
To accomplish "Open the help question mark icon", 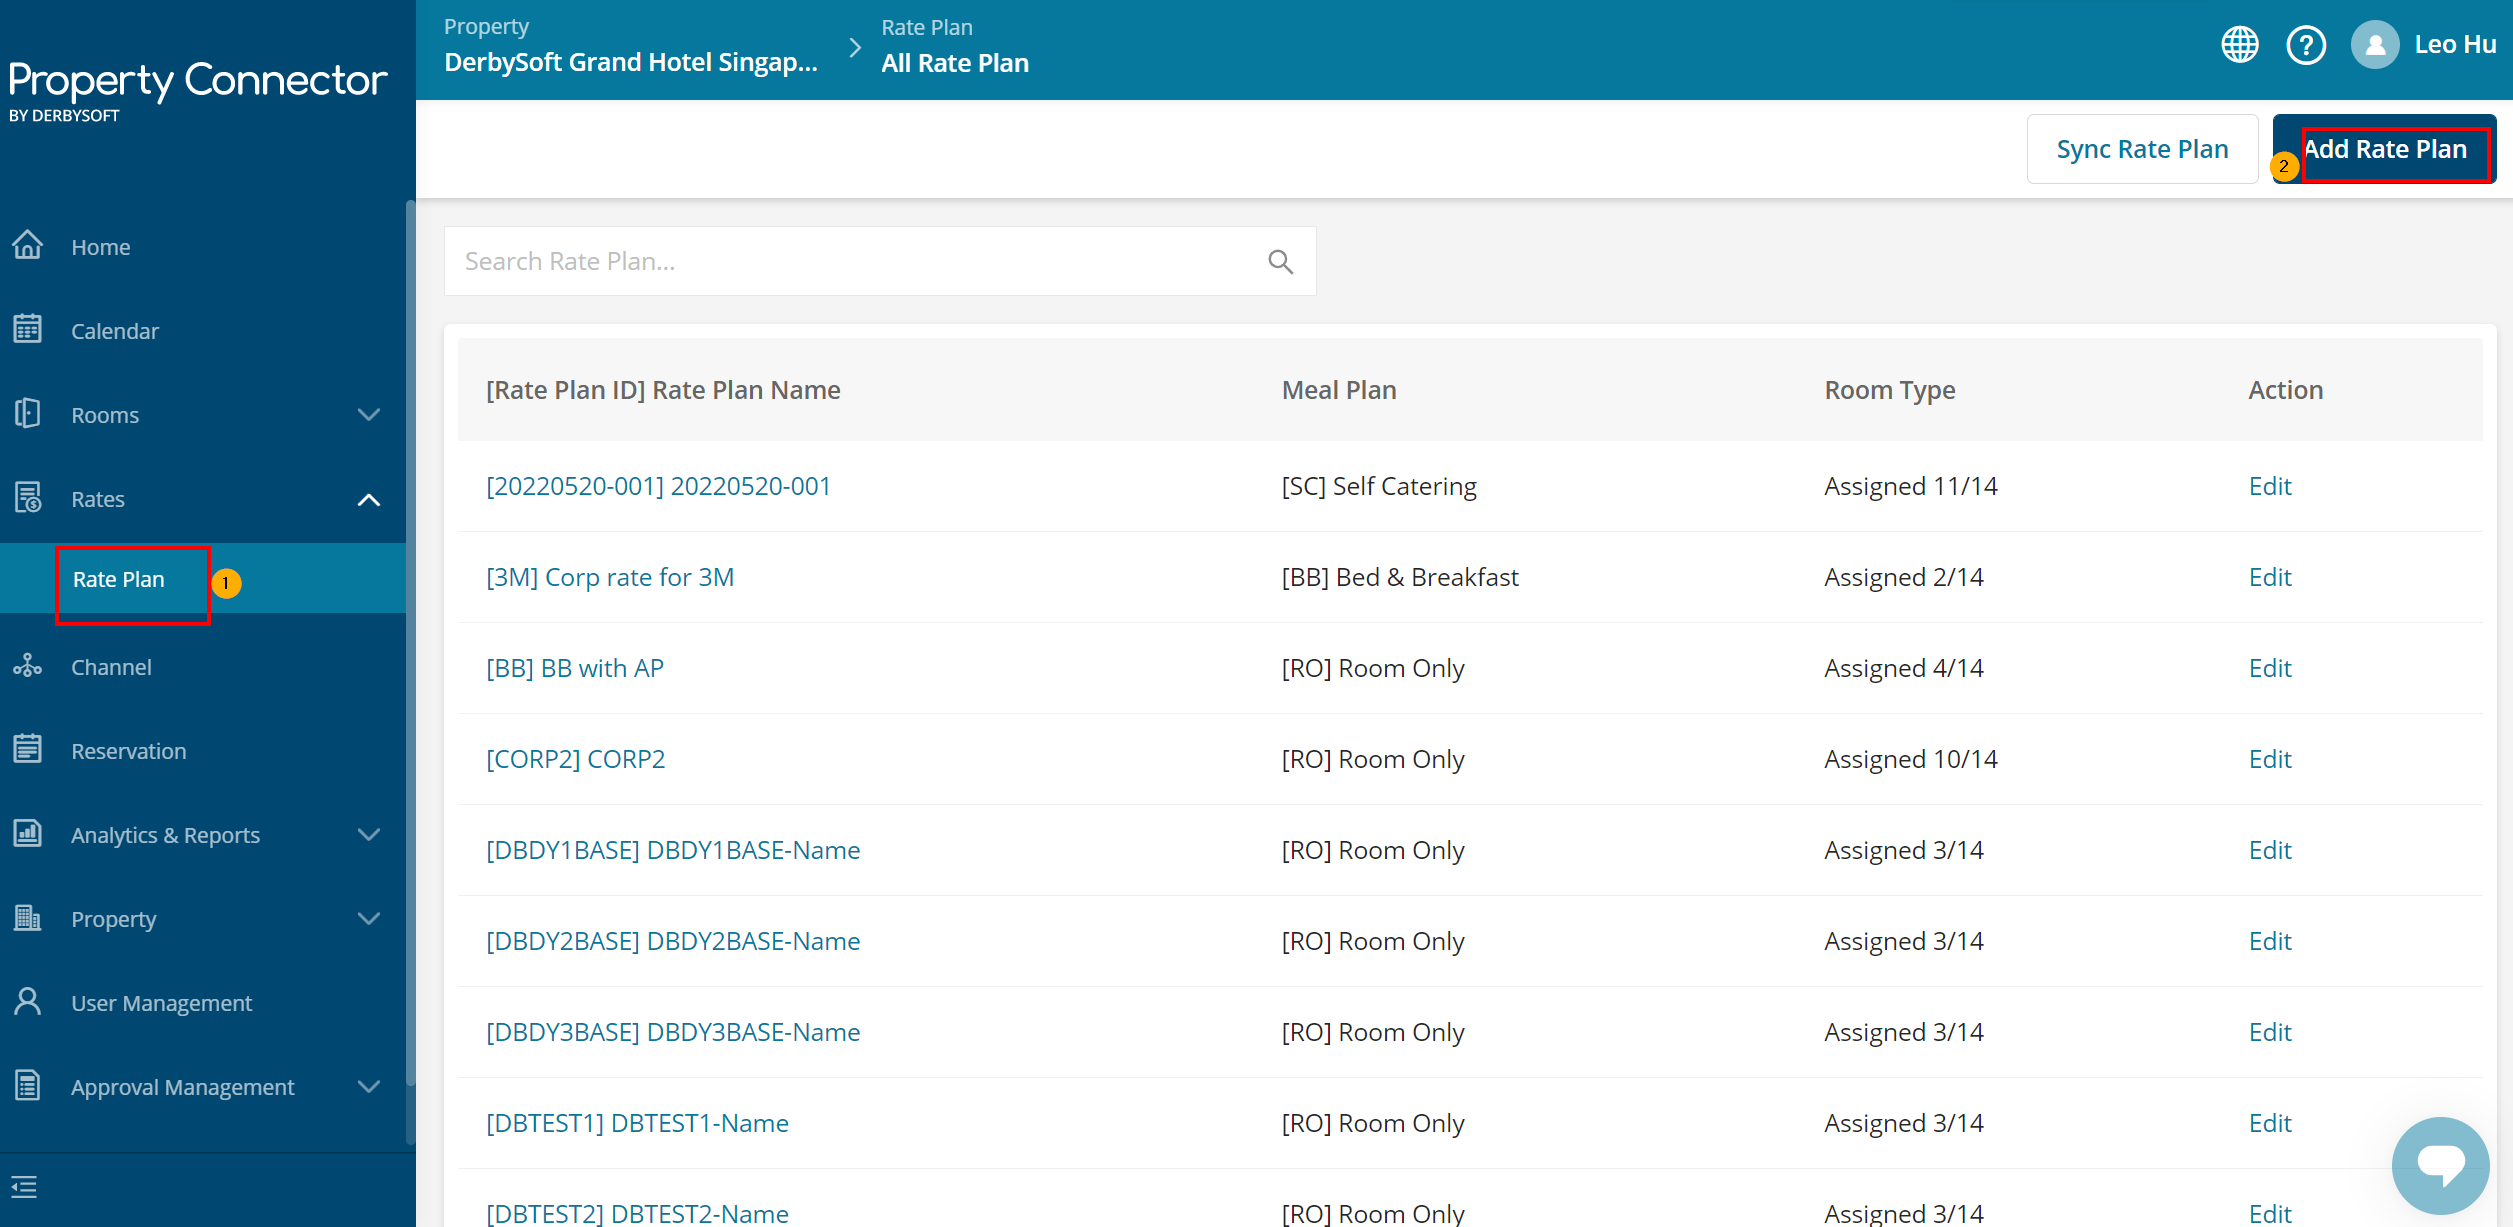I will 2305,45.
